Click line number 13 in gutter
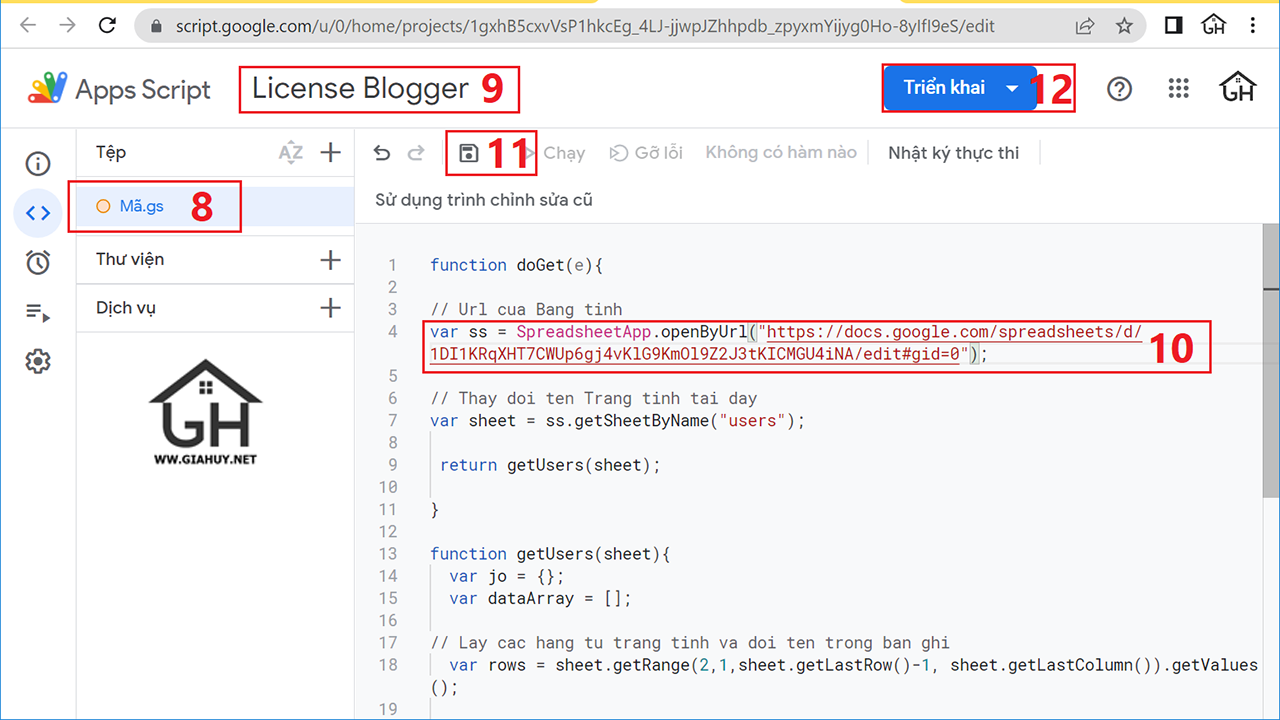Viewport: 1280px width, 720px height. 388,554
